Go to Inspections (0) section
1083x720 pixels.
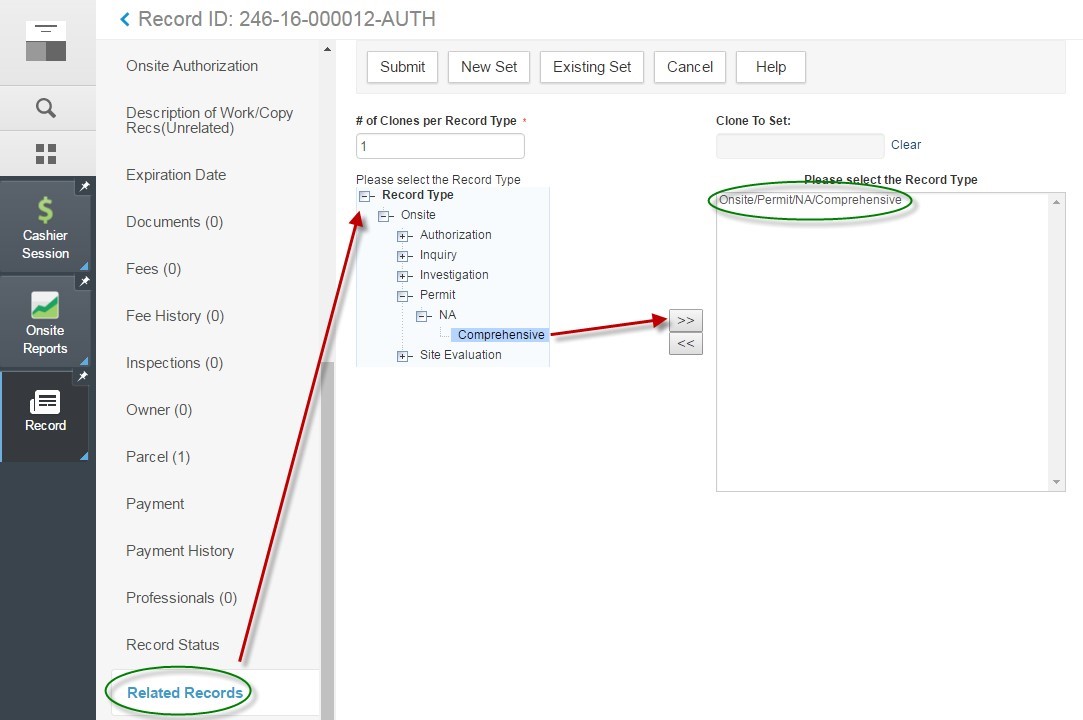pos(174,363)
